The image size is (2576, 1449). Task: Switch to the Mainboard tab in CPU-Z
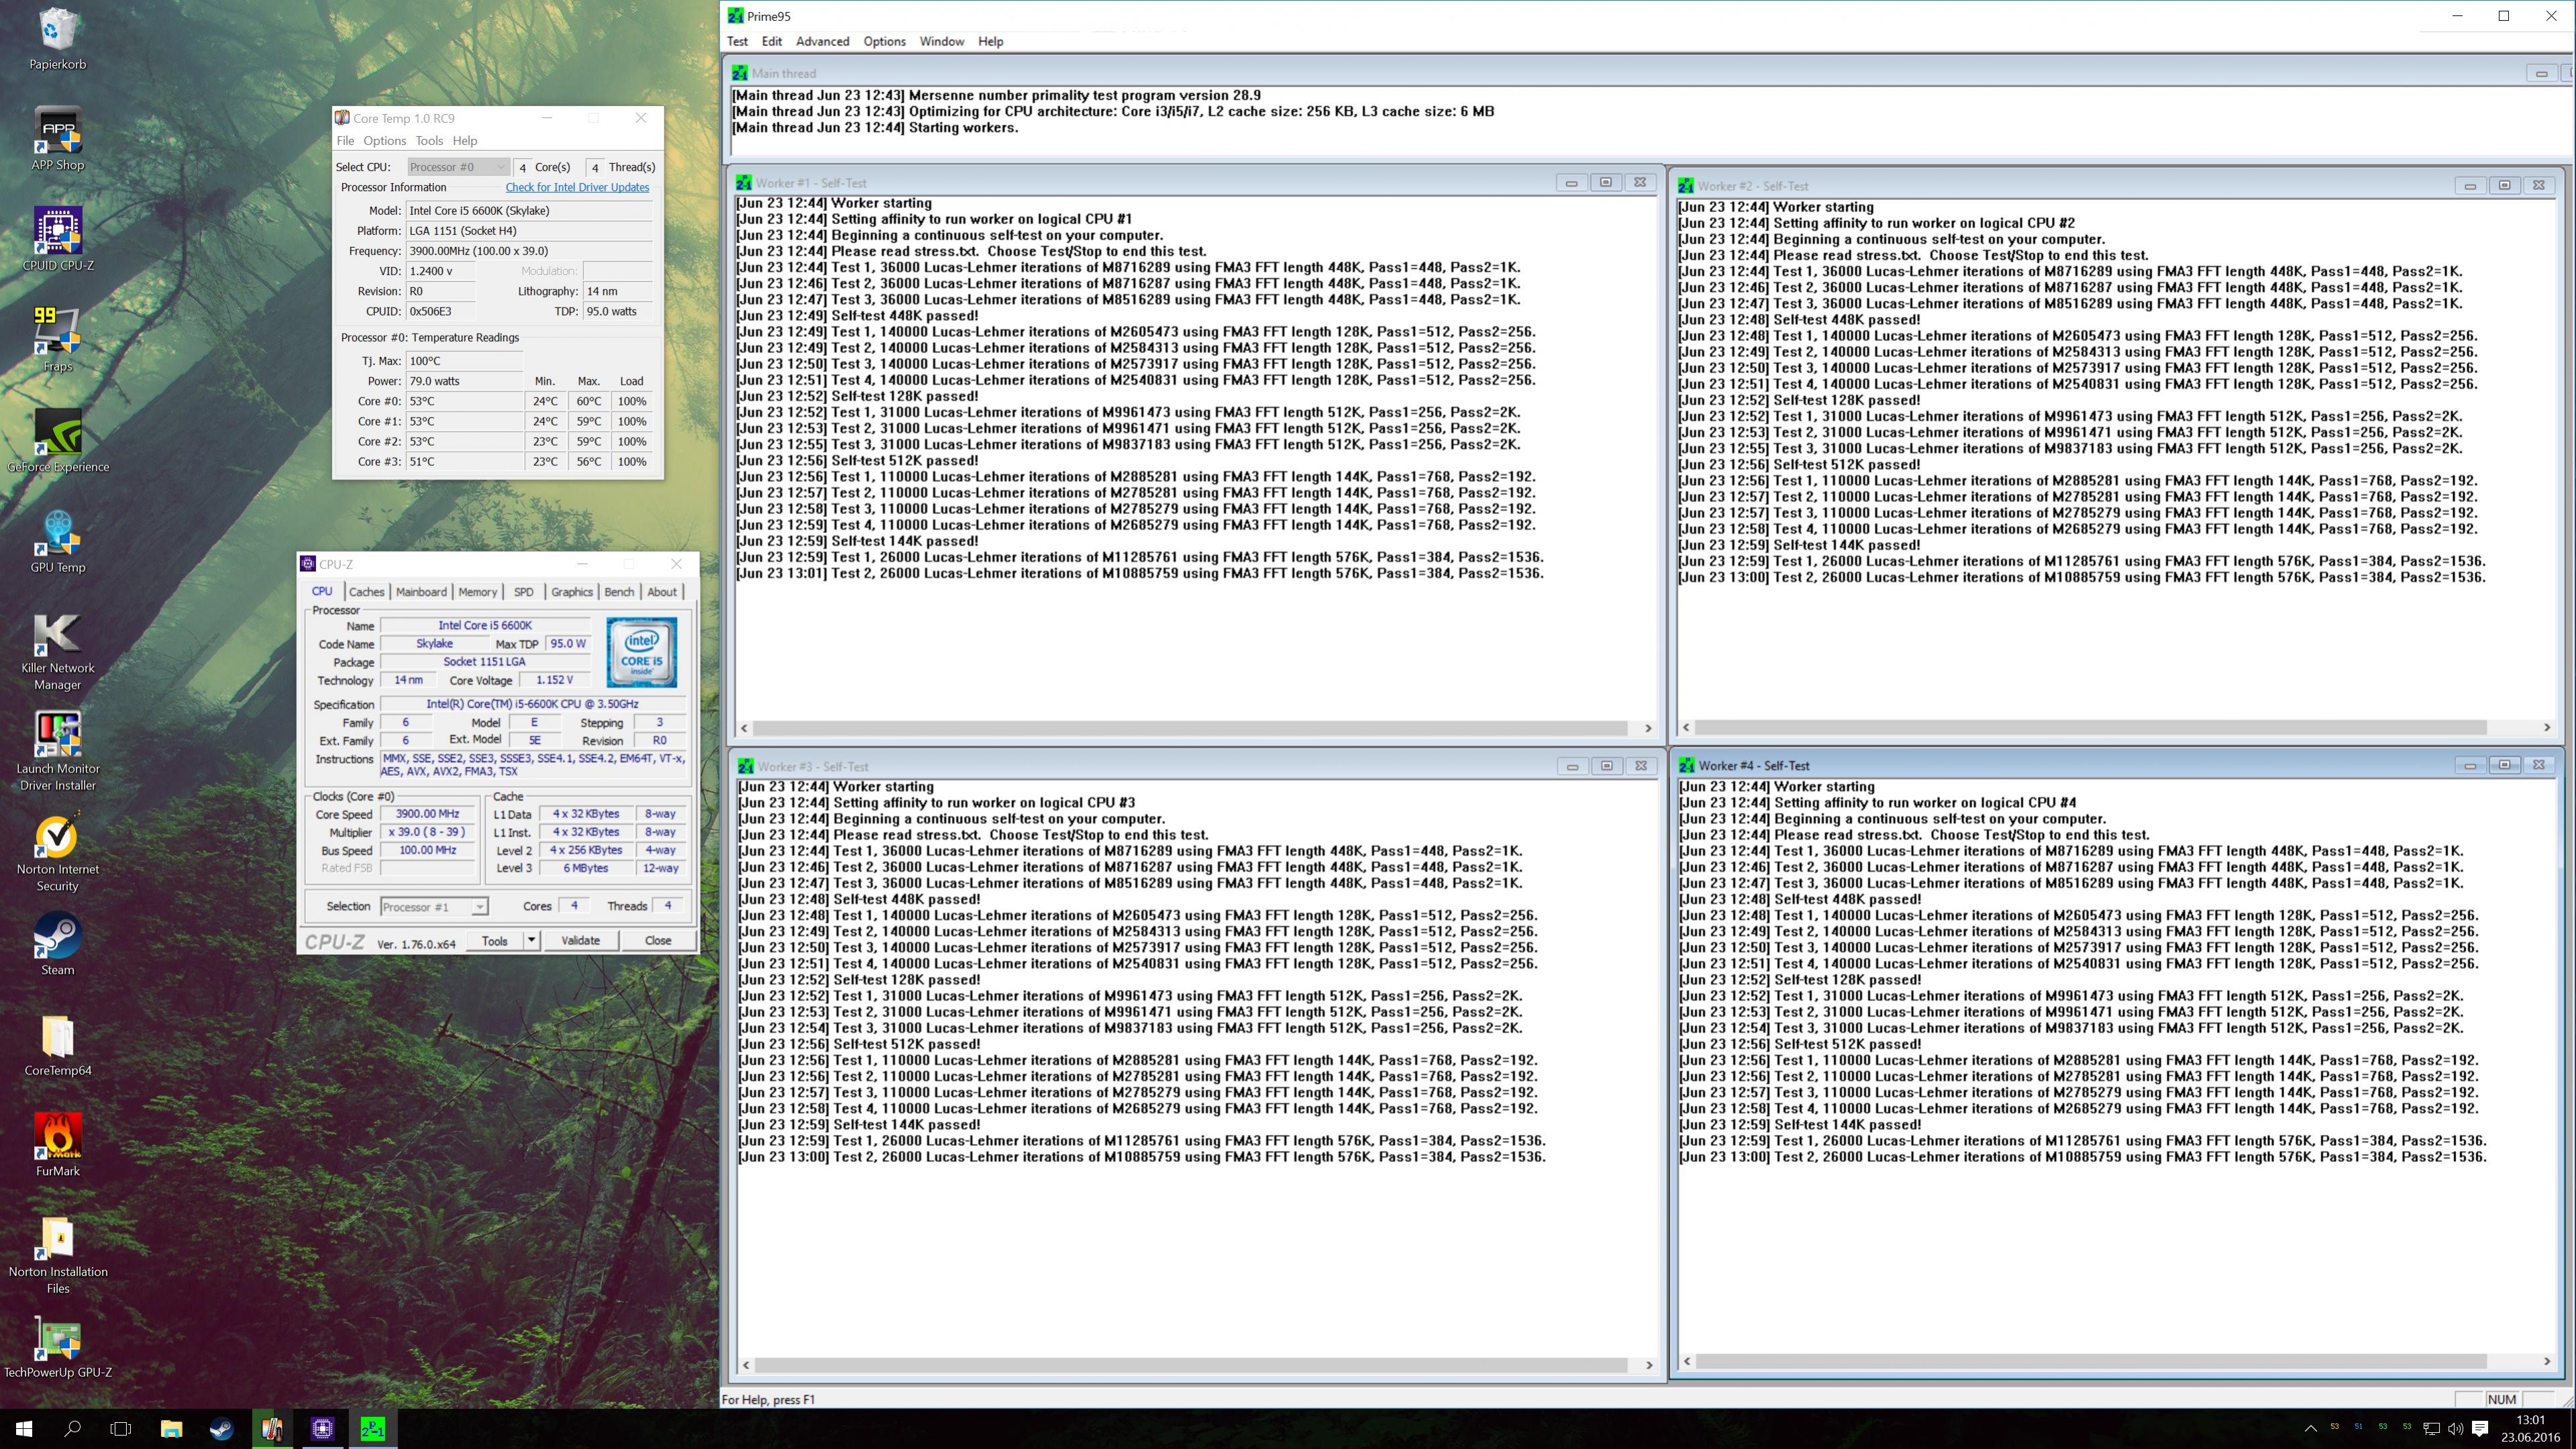pyautogui.click(x=421, y=592)
